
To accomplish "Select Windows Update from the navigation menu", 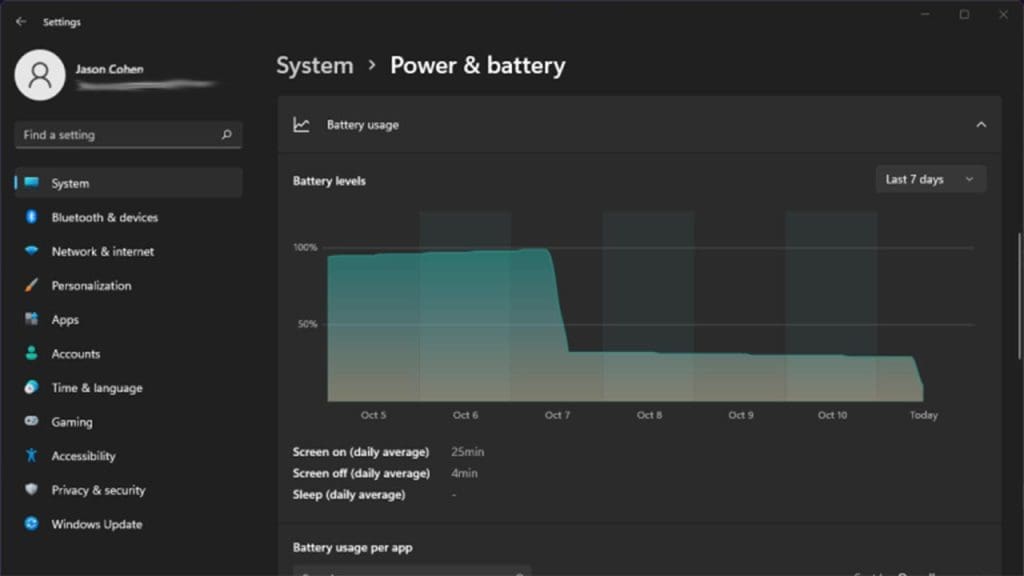I will [96, 524].
